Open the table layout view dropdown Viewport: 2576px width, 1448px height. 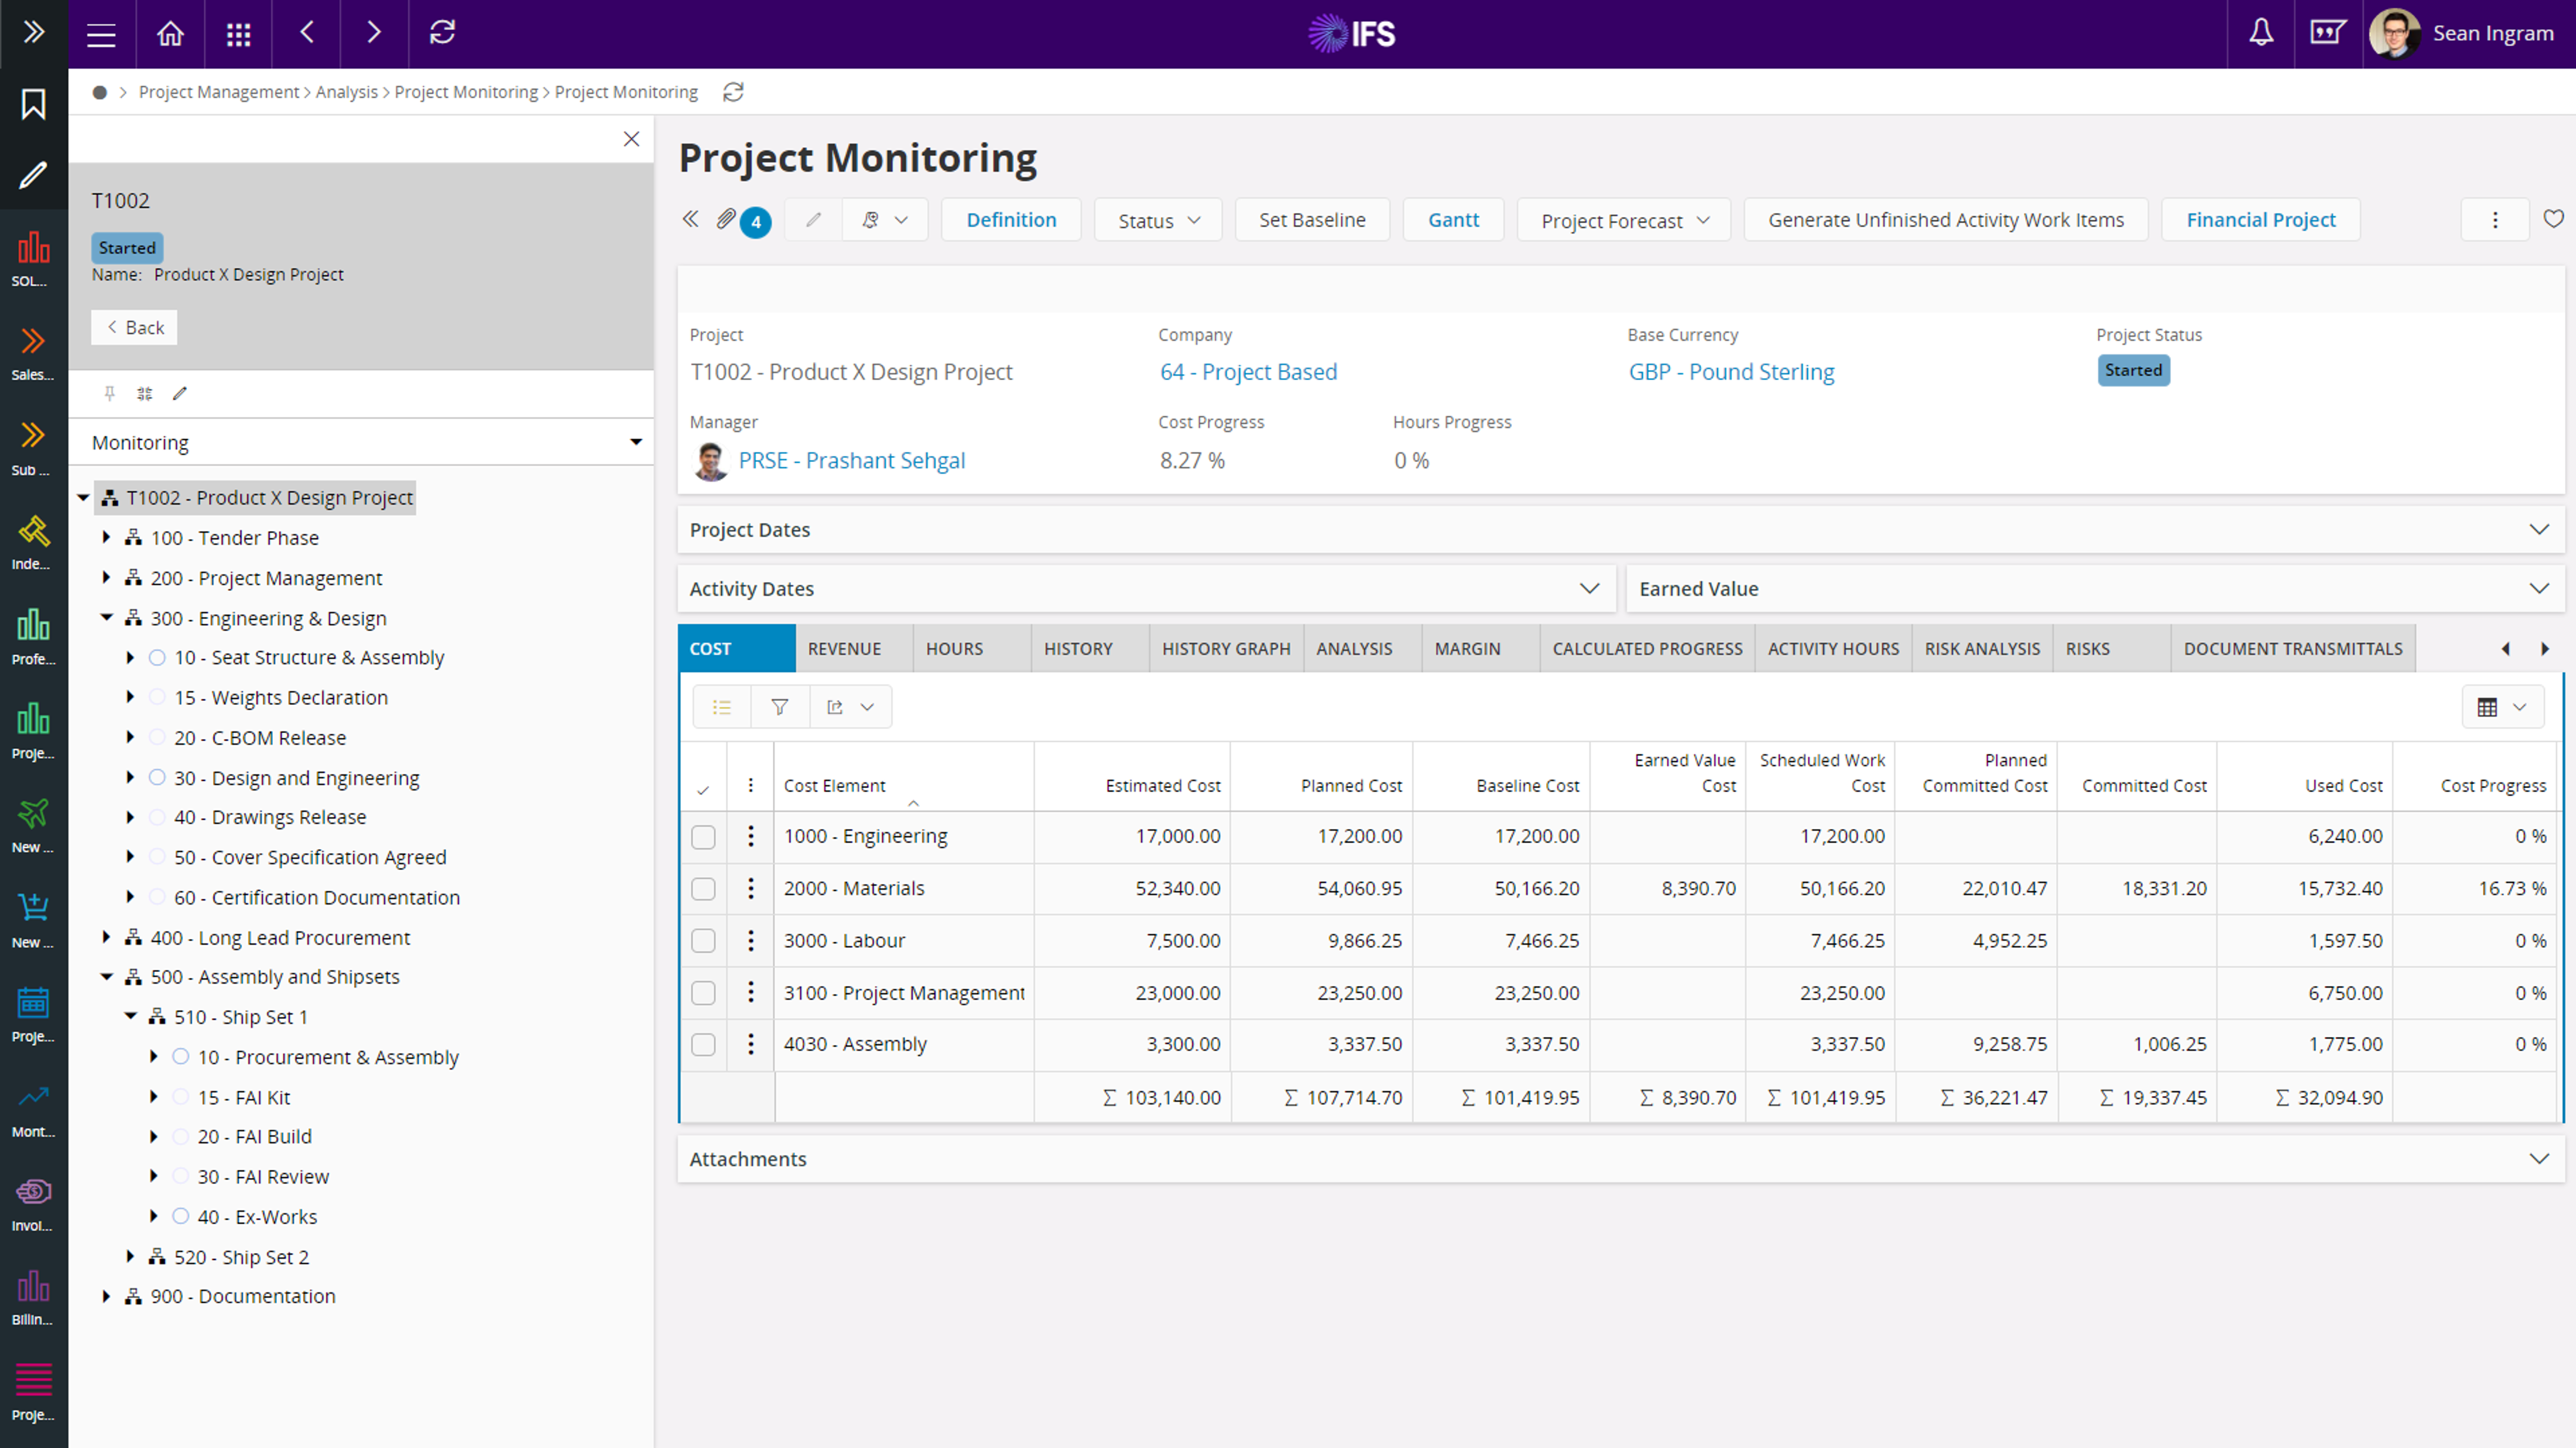click(x=2502, y=707)
